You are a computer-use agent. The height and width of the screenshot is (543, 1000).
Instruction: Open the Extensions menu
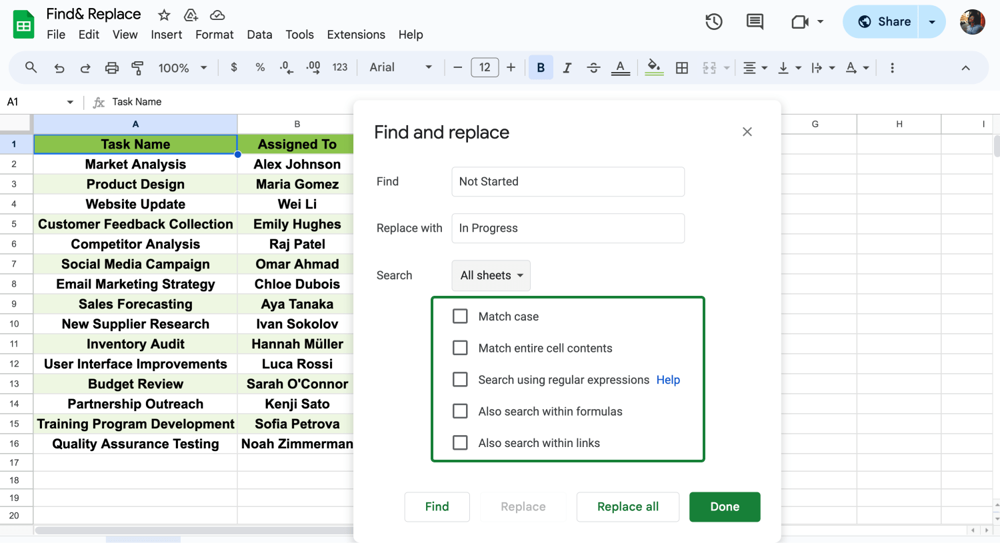click(x=355, y=34)
